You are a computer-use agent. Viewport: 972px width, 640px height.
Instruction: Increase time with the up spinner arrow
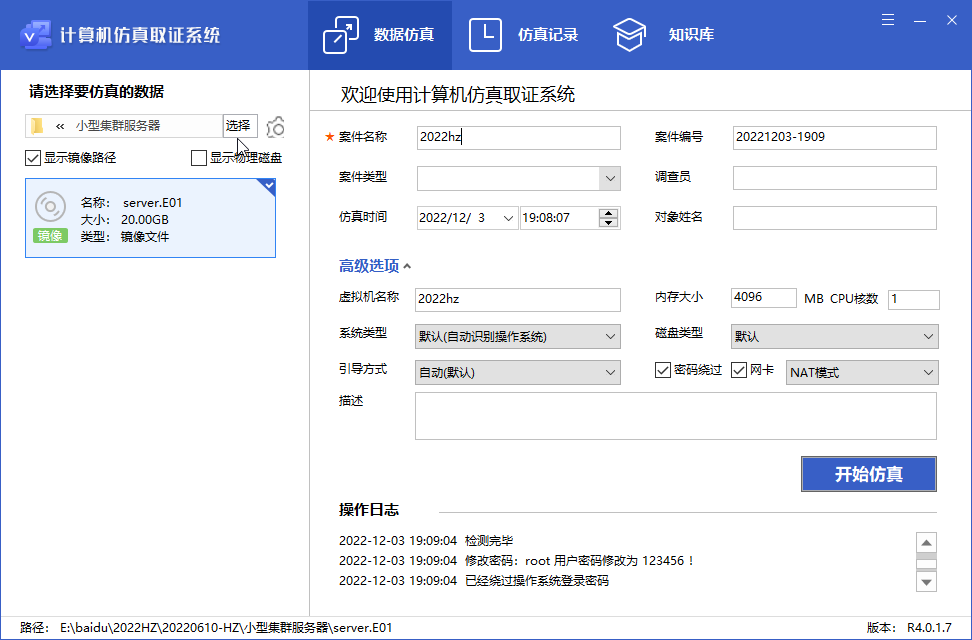pyautogui.click(x=609, y=213)
